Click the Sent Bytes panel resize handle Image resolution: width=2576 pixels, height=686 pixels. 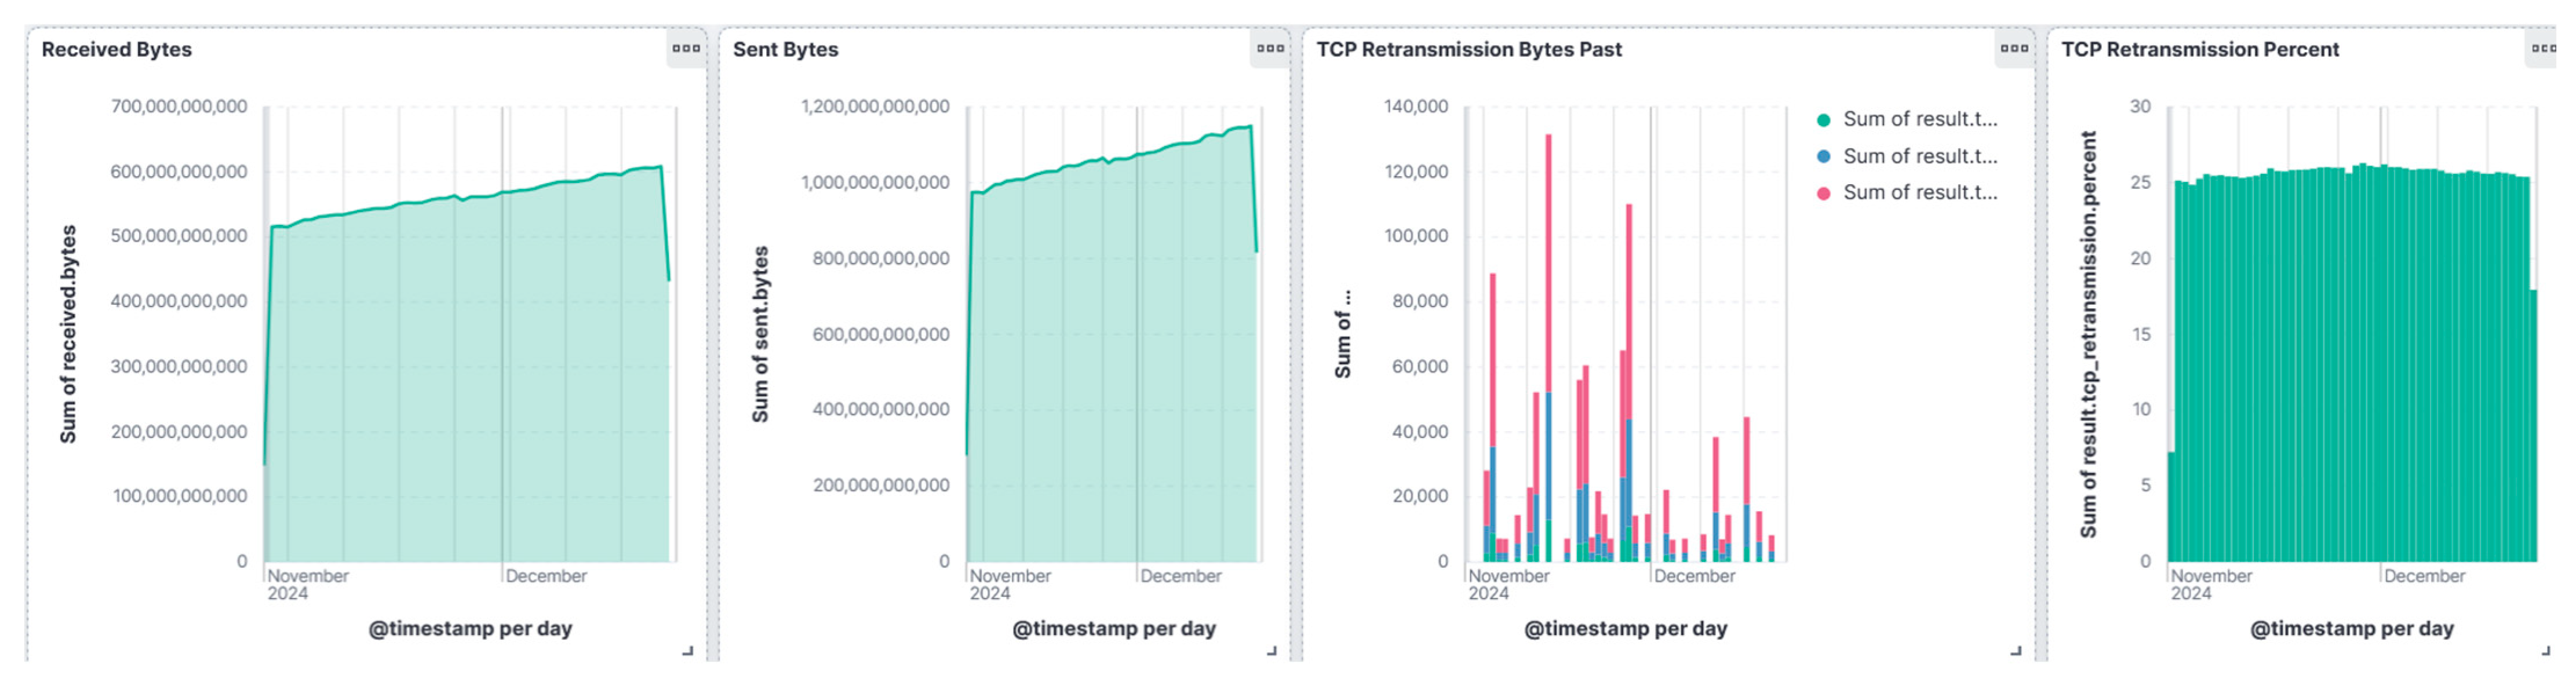(1272, 651)
